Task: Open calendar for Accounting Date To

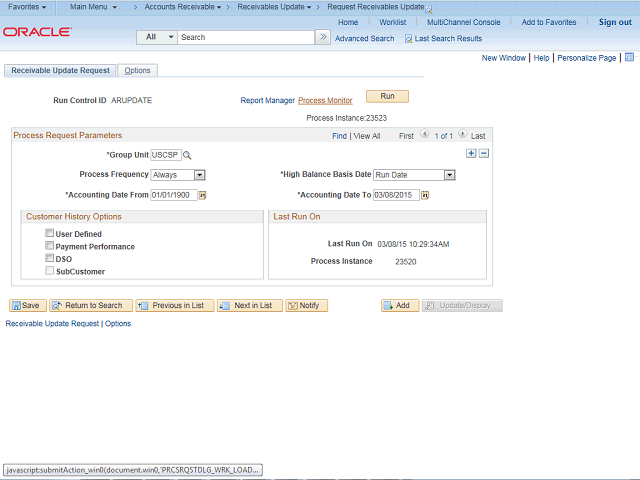Action: (425, 196)
